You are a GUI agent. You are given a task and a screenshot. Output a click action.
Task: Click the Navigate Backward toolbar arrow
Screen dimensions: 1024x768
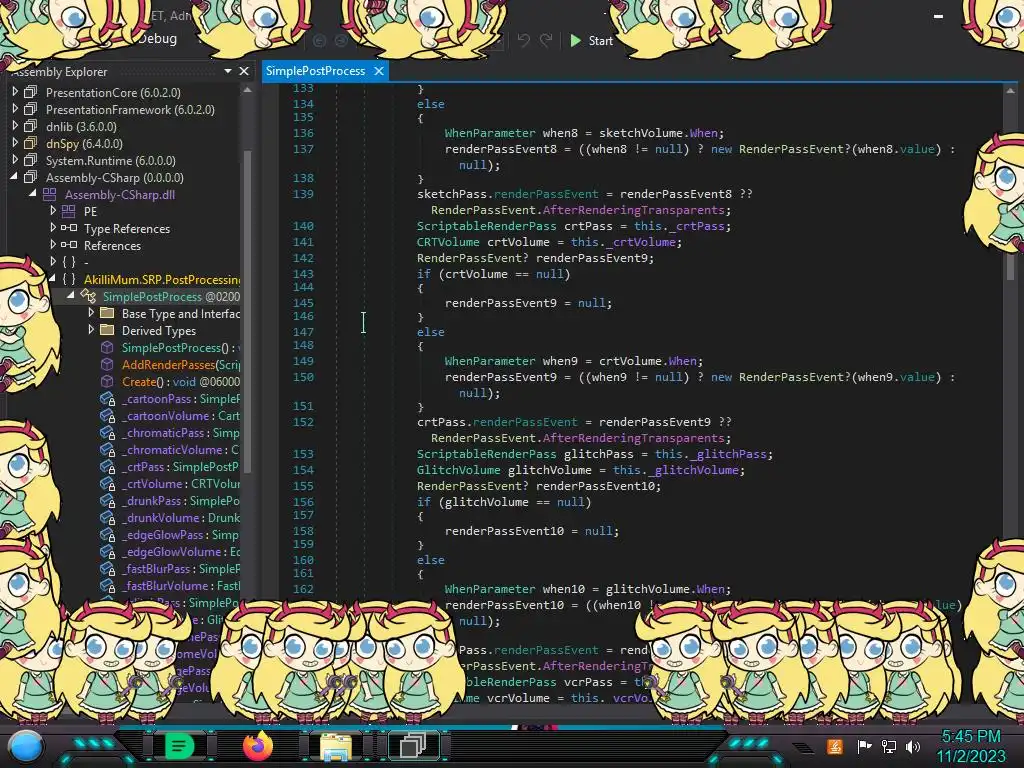click(319, 40)
